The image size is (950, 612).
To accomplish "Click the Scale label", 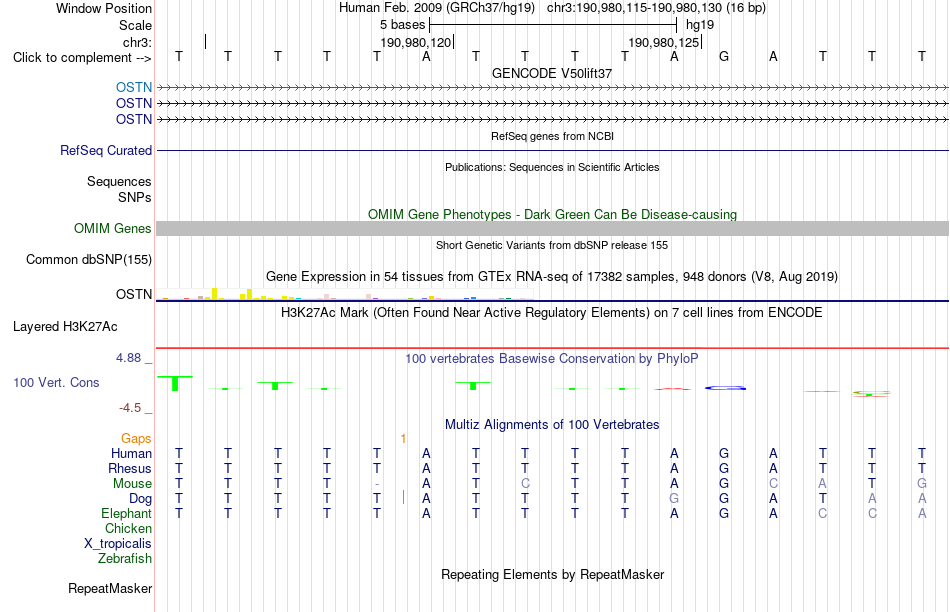I will coord(136,25).
